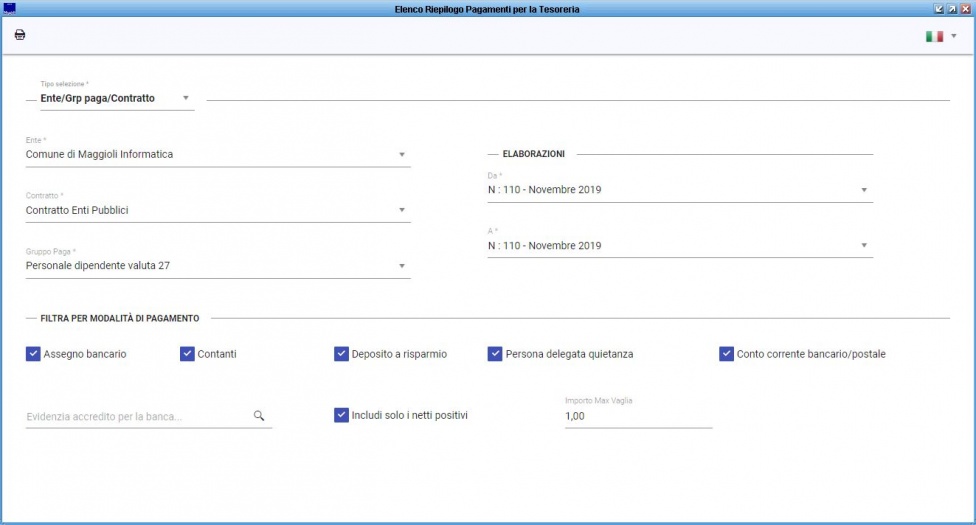Open the Tipo selezione dropdown
The image size is (976, 525).
(x=117, y=98)
